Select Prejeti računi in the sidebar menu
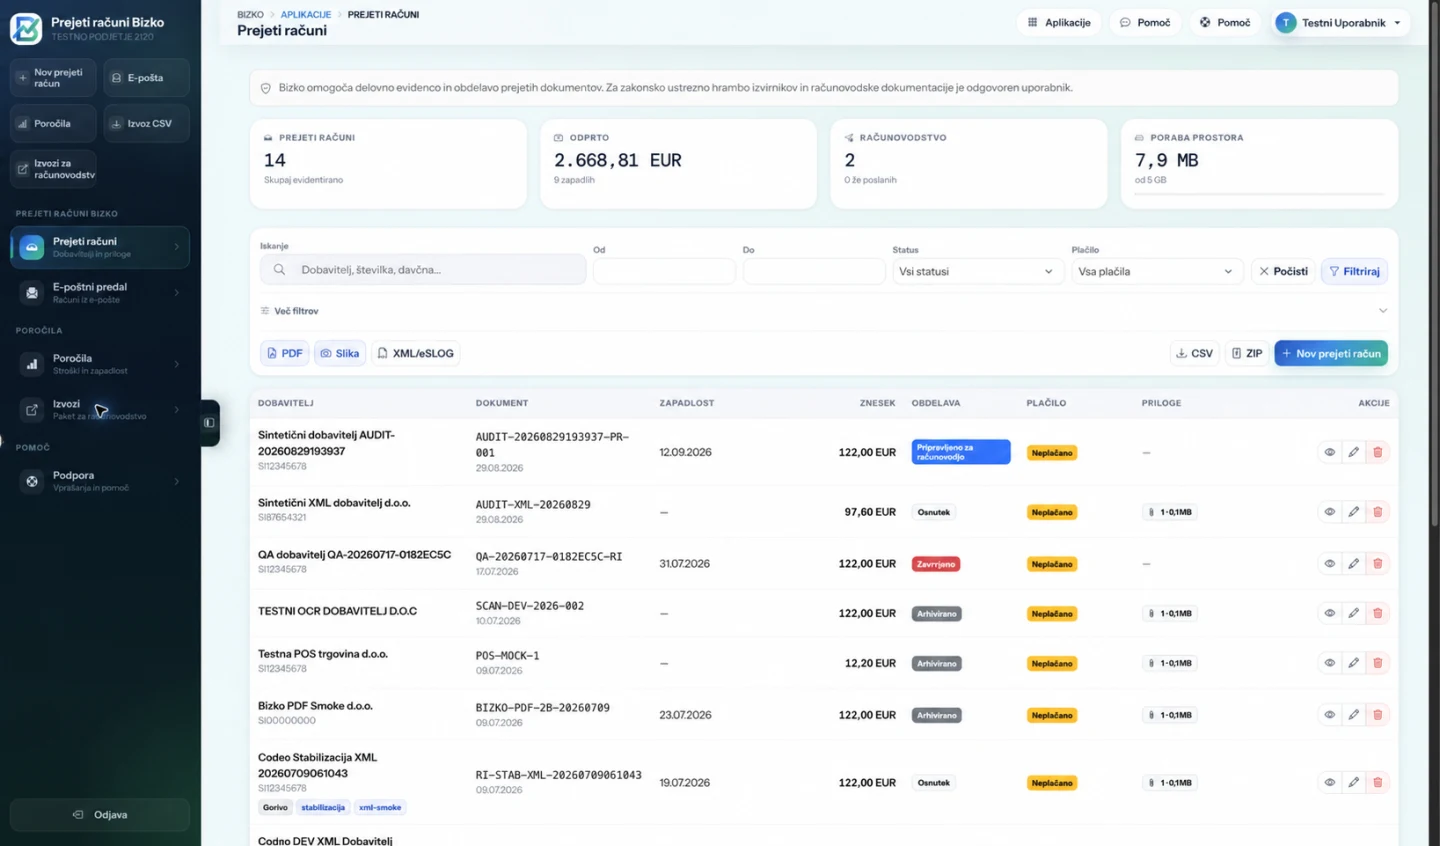The width and height of the screenshot is (1440, 846). pyautogui.click(x=100, y=247)
